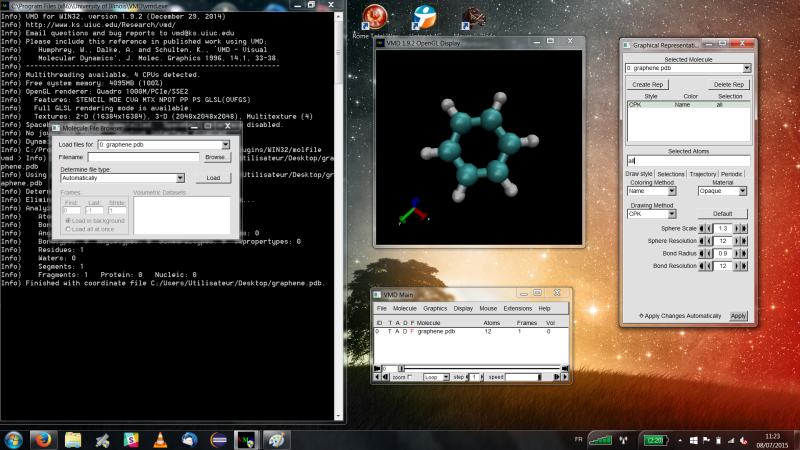Click the Create Rep button
The height and width of the screenshot is (450, 800).
648,84
